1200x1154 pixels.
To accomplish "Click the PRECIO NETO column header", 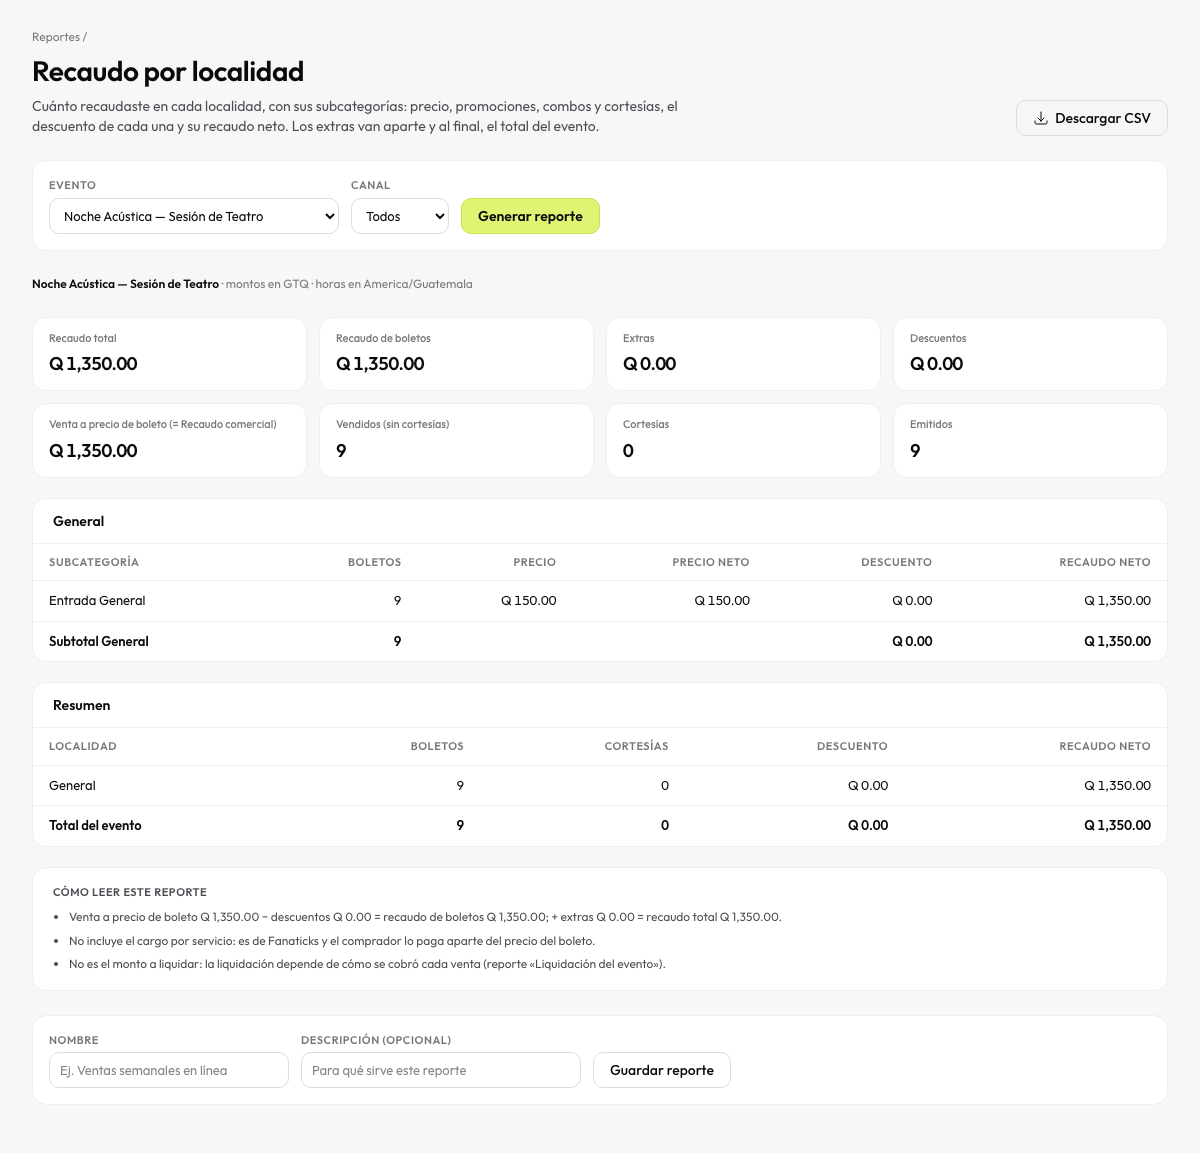I will [710, 562].
